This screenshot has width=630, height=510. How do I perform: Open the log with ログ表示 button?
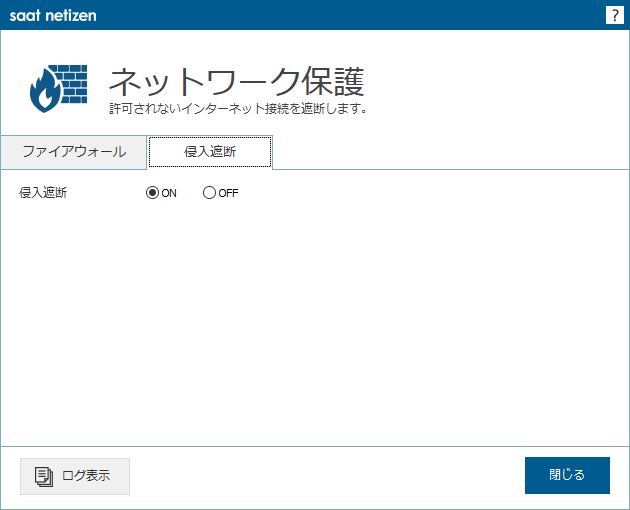75,476
